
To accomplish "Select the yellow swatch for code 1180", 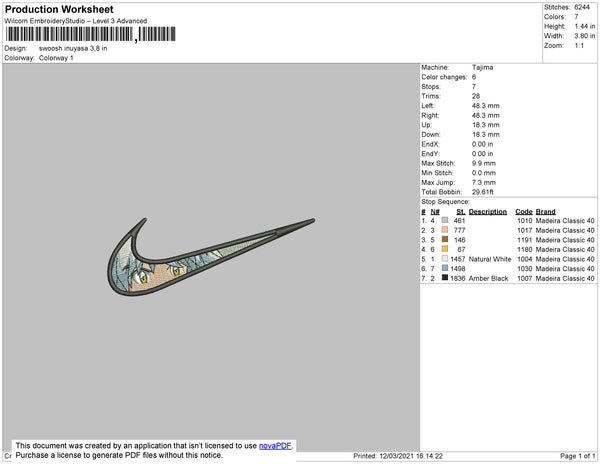I will click(x=445, y=249).
